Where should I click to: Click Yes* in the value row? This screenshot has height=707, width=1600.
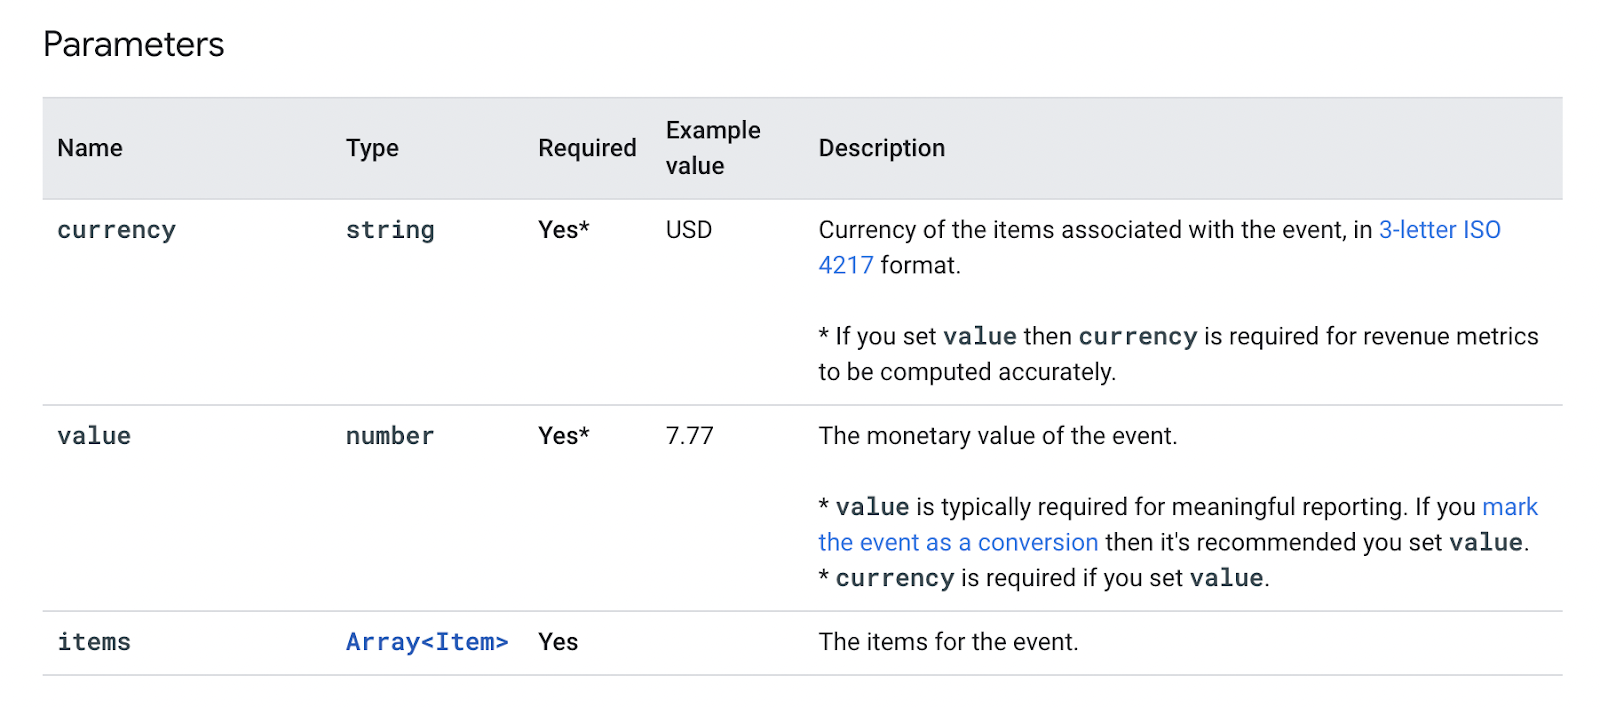coord(564,436)
